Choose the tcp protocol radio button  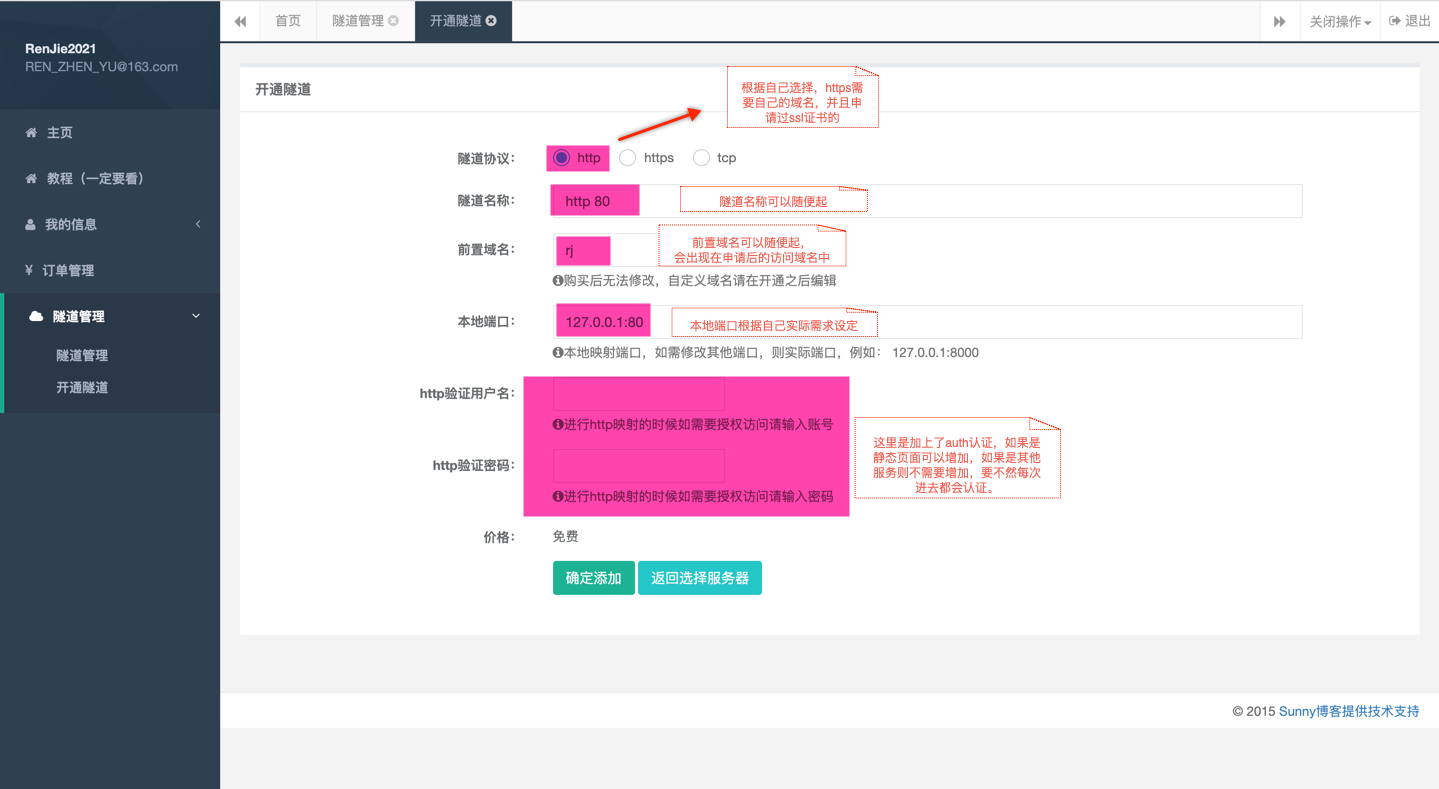702,158
